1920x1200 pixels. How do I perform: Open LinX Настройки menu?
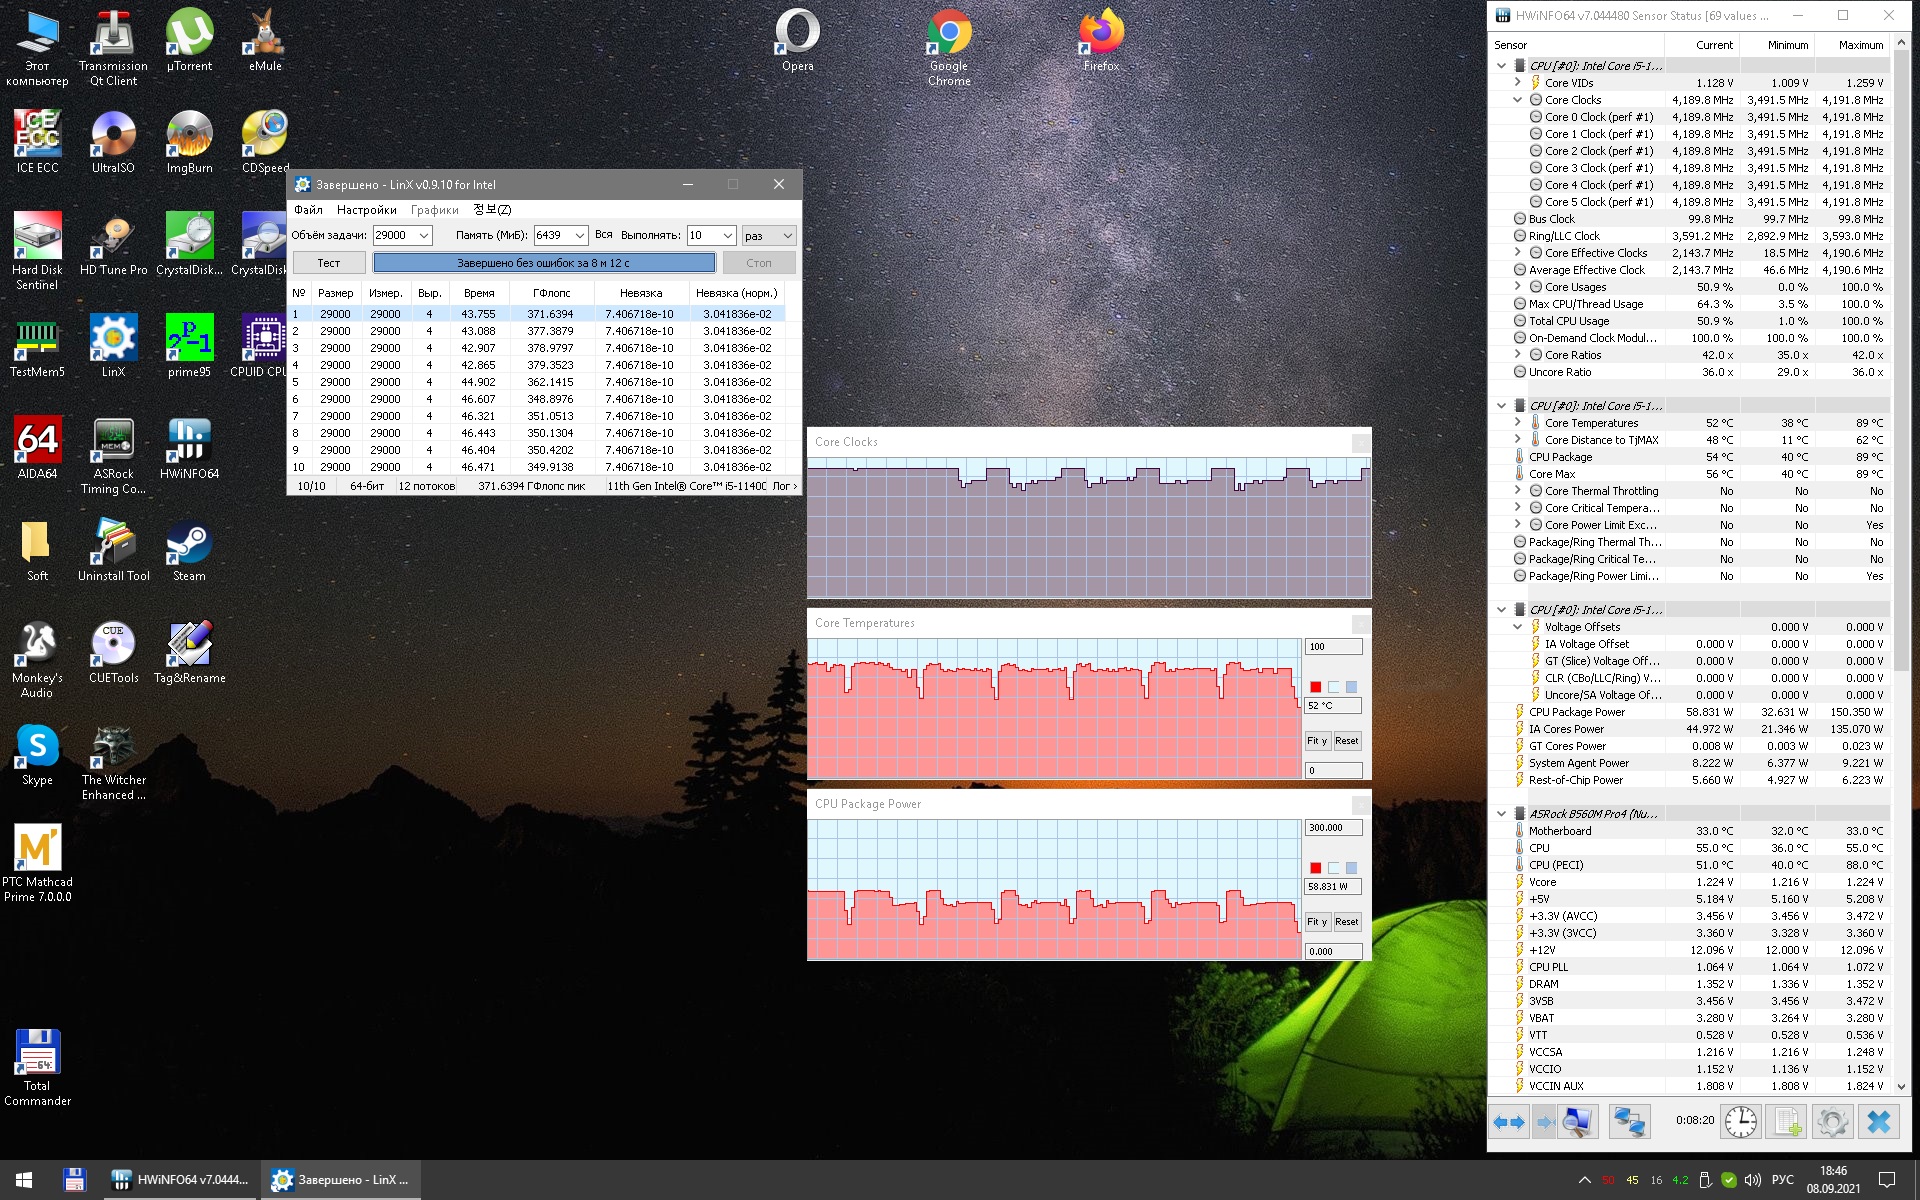[366, 210]
